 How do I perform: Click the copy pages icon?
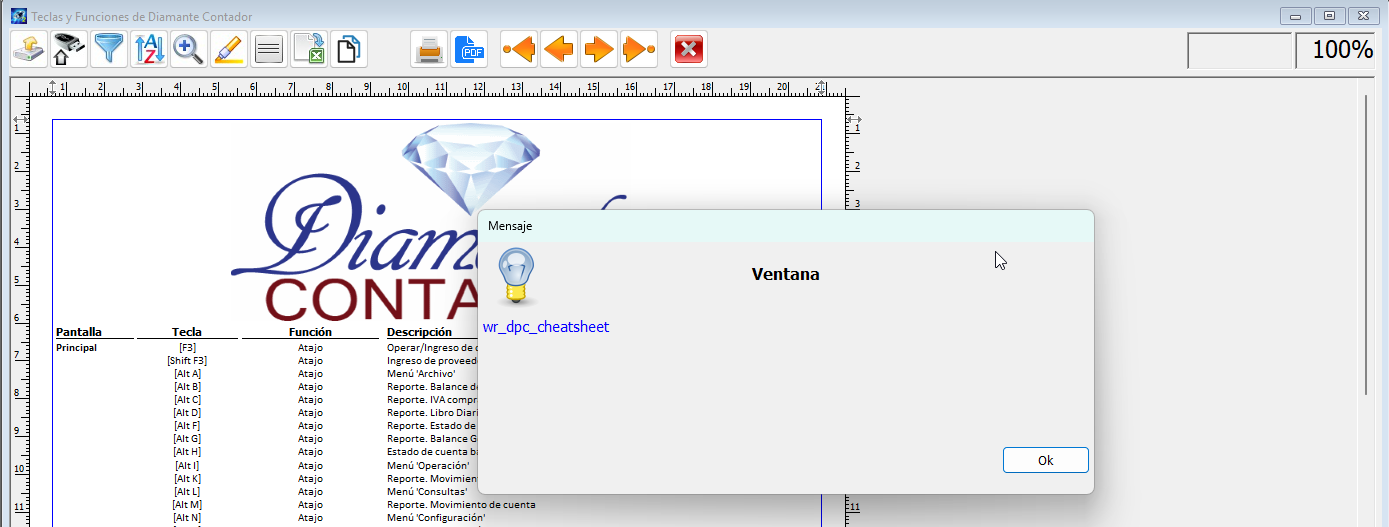point(349,48)
